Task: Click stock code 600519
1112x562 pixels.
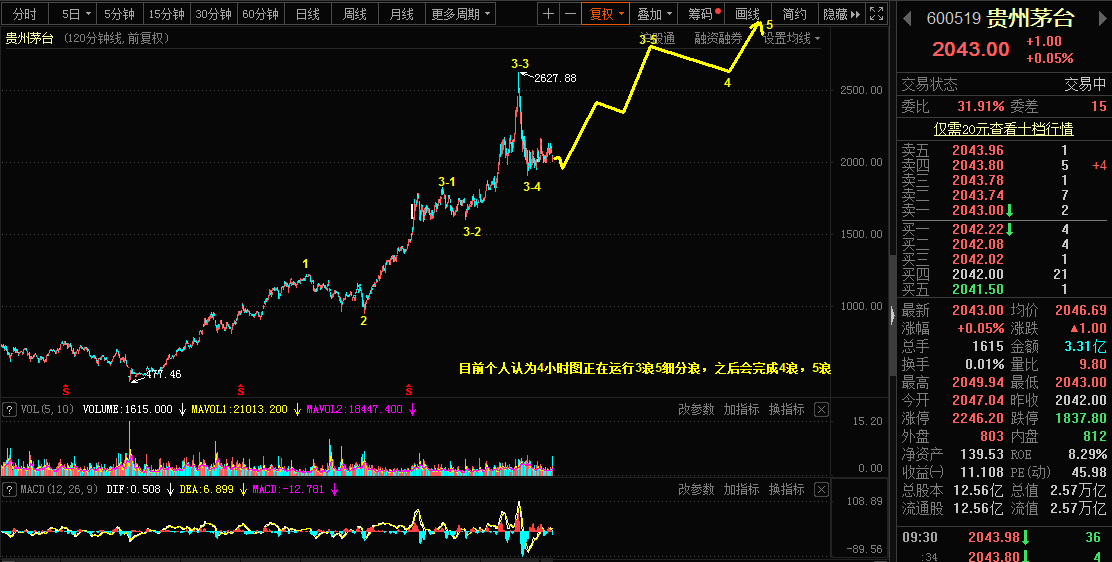Action: point(953,18)
